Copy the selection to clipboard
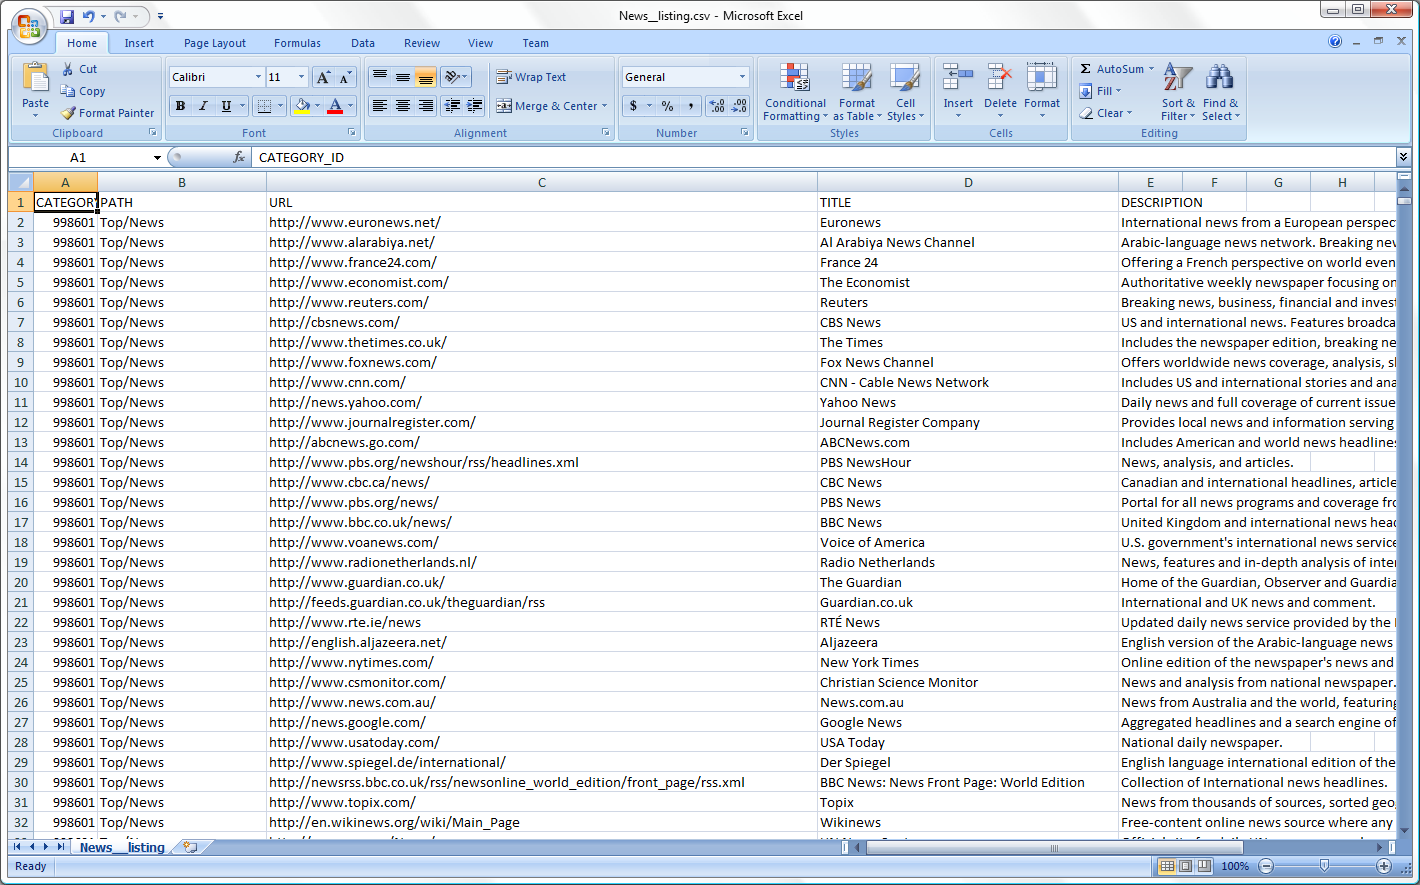 [83, 91]
